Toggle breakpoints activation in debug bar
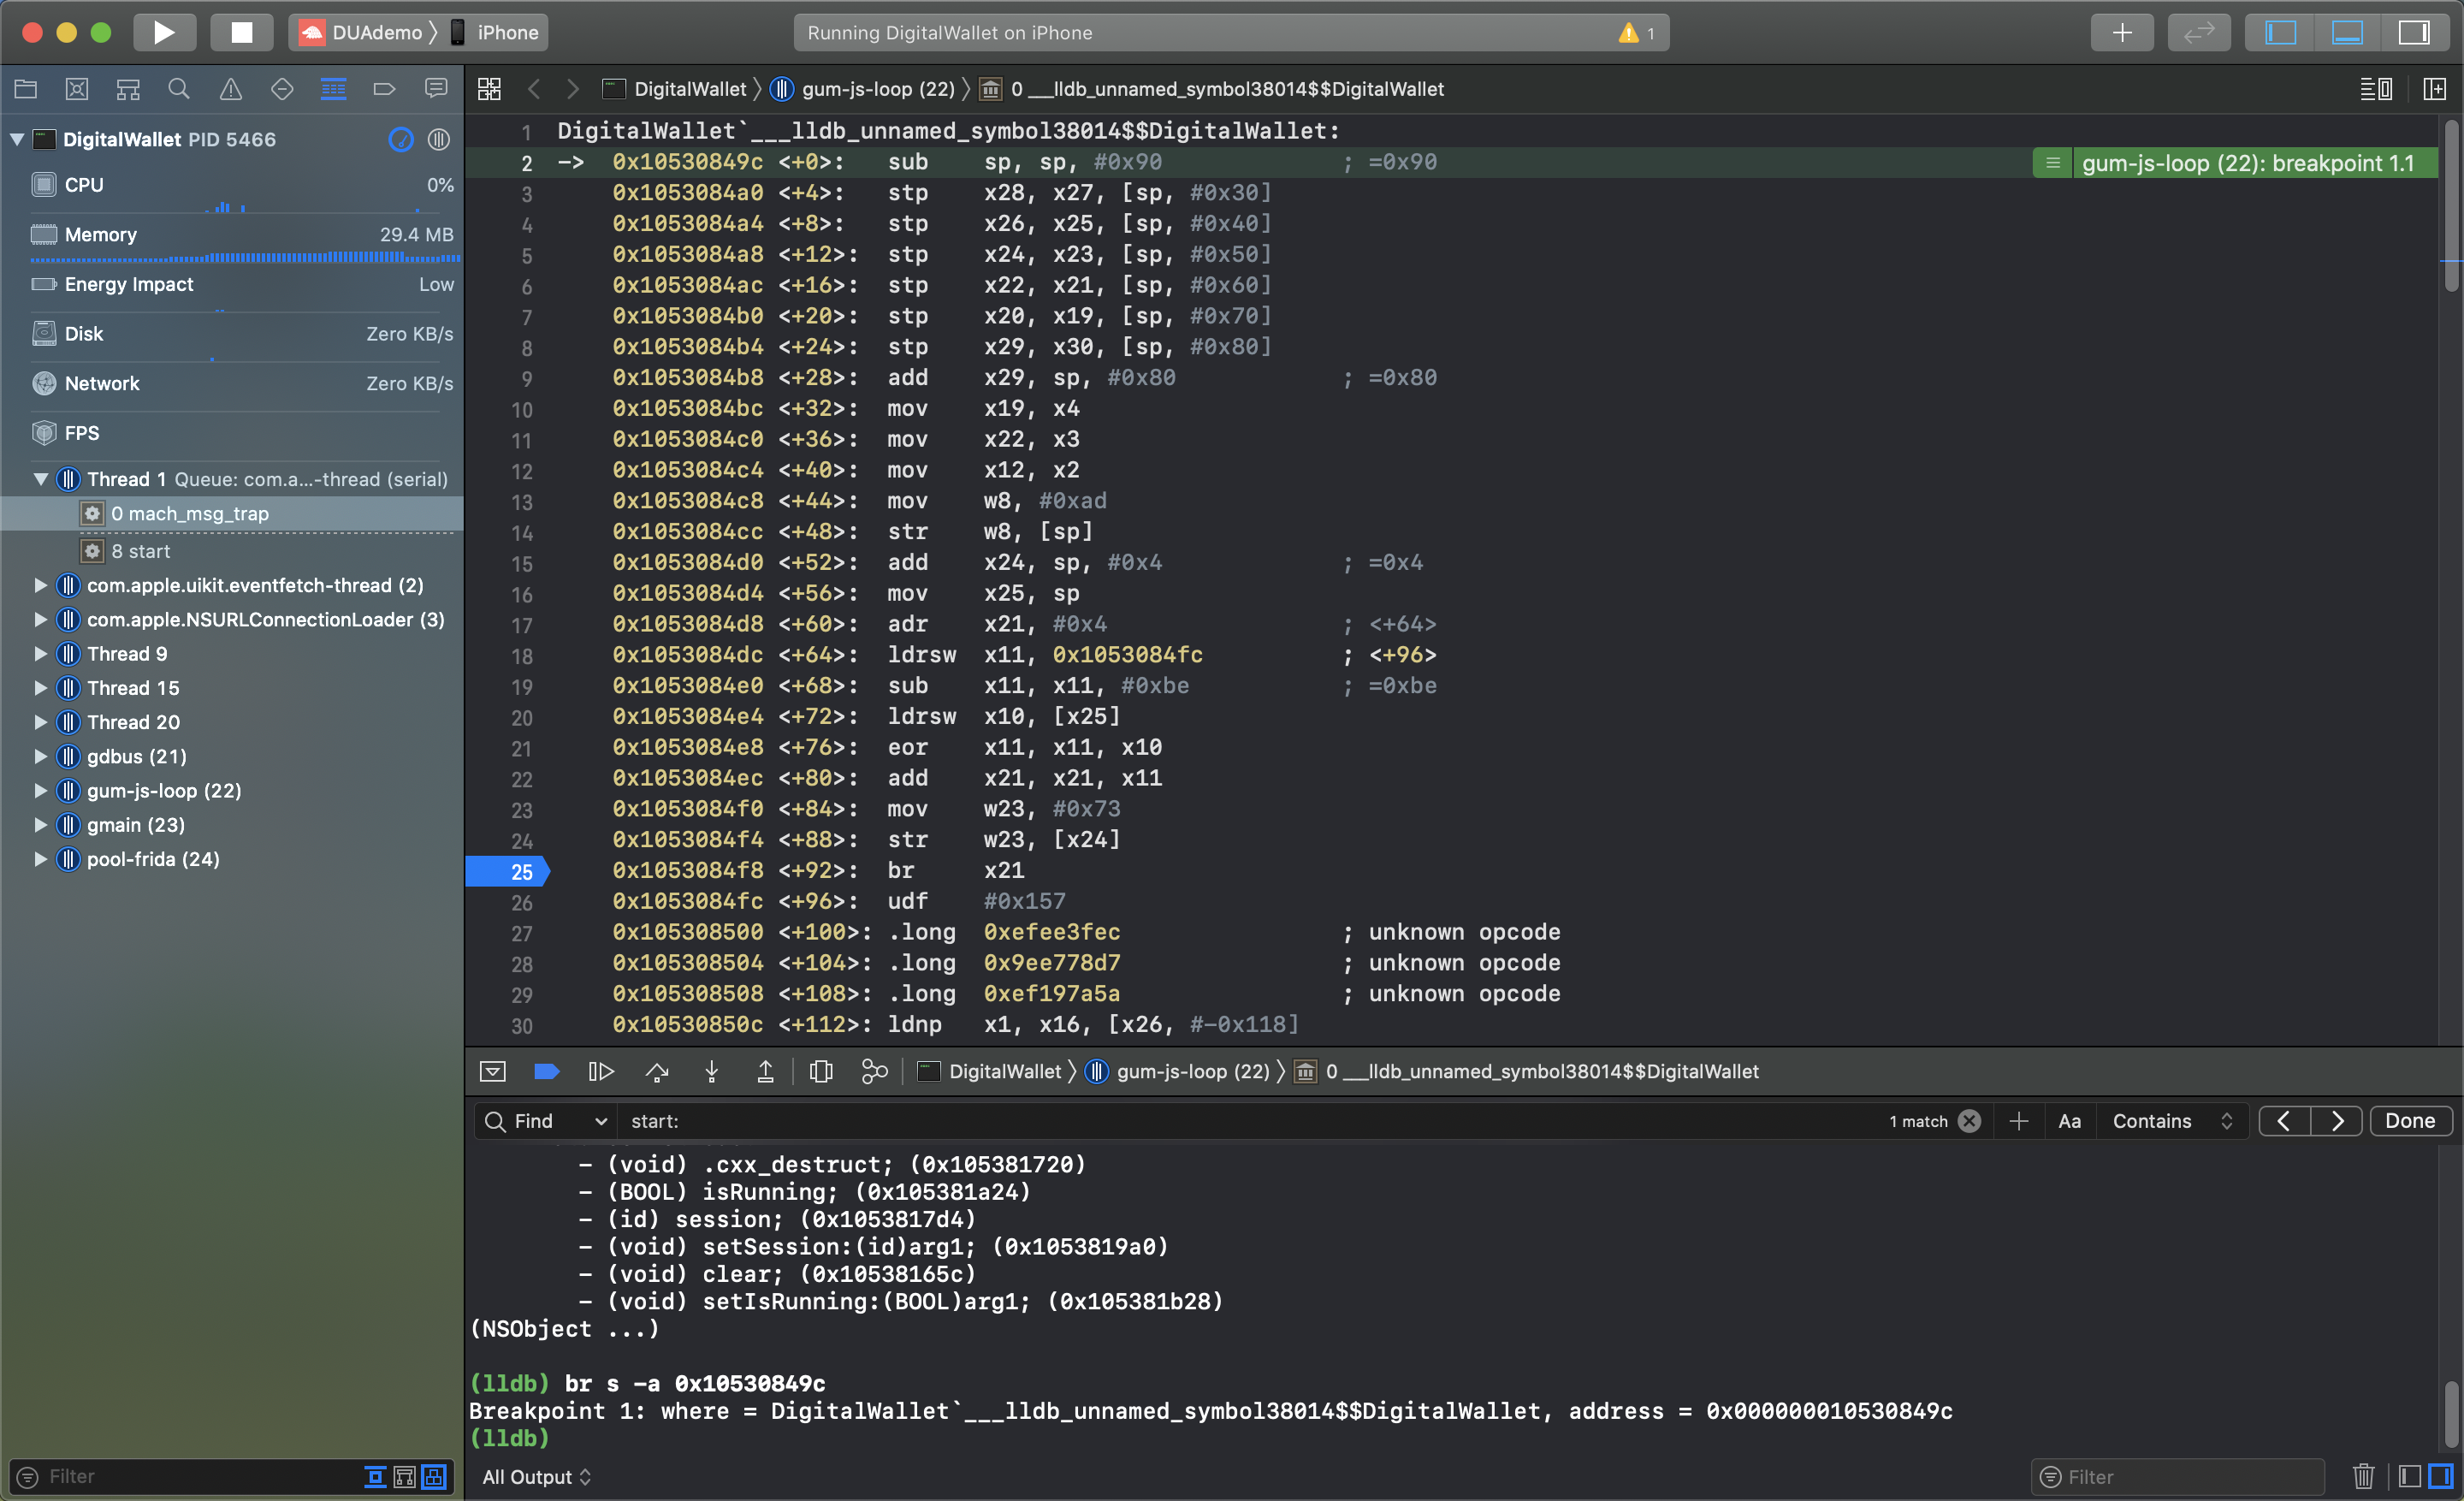This screenshot has width=2464, height=1501. click(546, 1072)
